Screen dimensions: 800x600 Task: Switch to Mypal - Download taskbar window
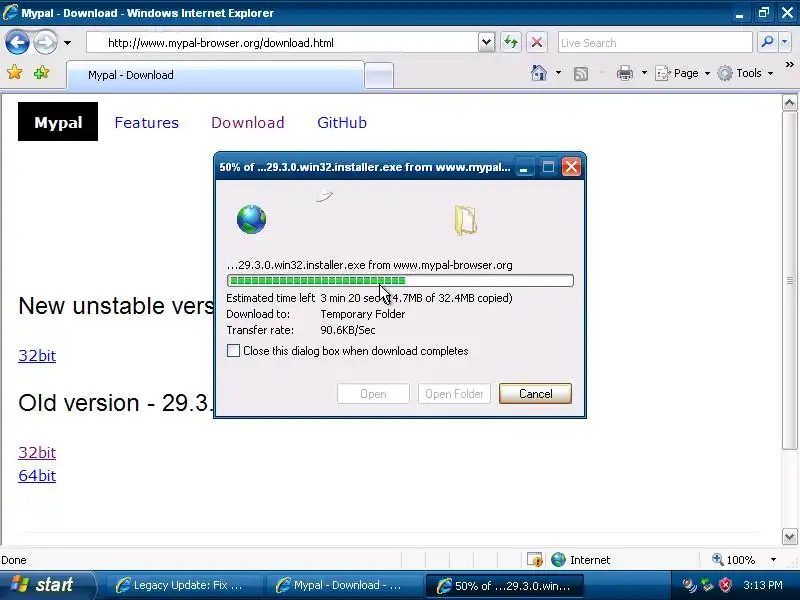344,585
